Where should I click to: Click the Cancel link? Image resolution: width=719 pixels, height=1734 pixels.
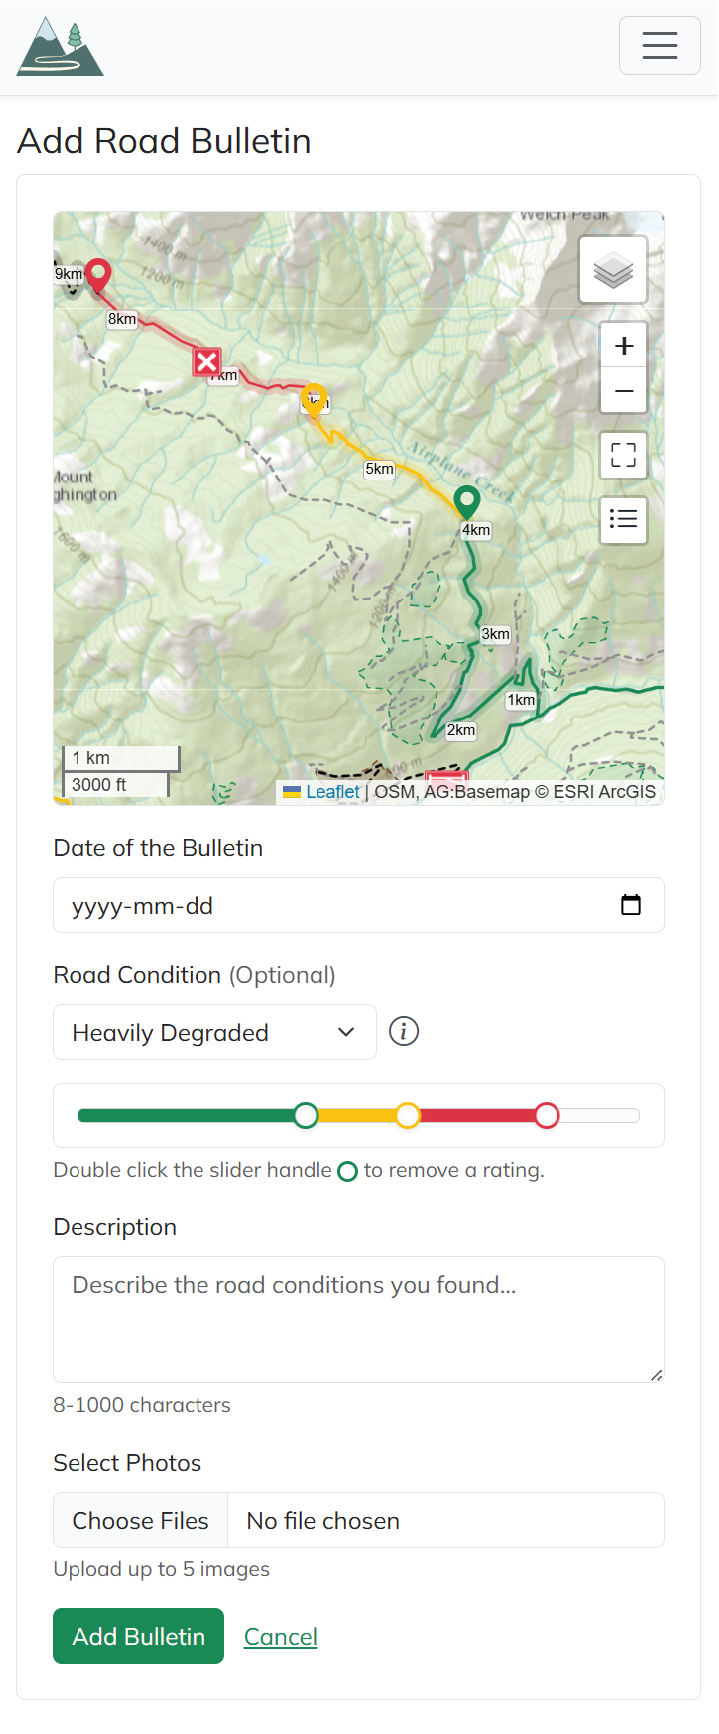click(x=281, y=1636)
